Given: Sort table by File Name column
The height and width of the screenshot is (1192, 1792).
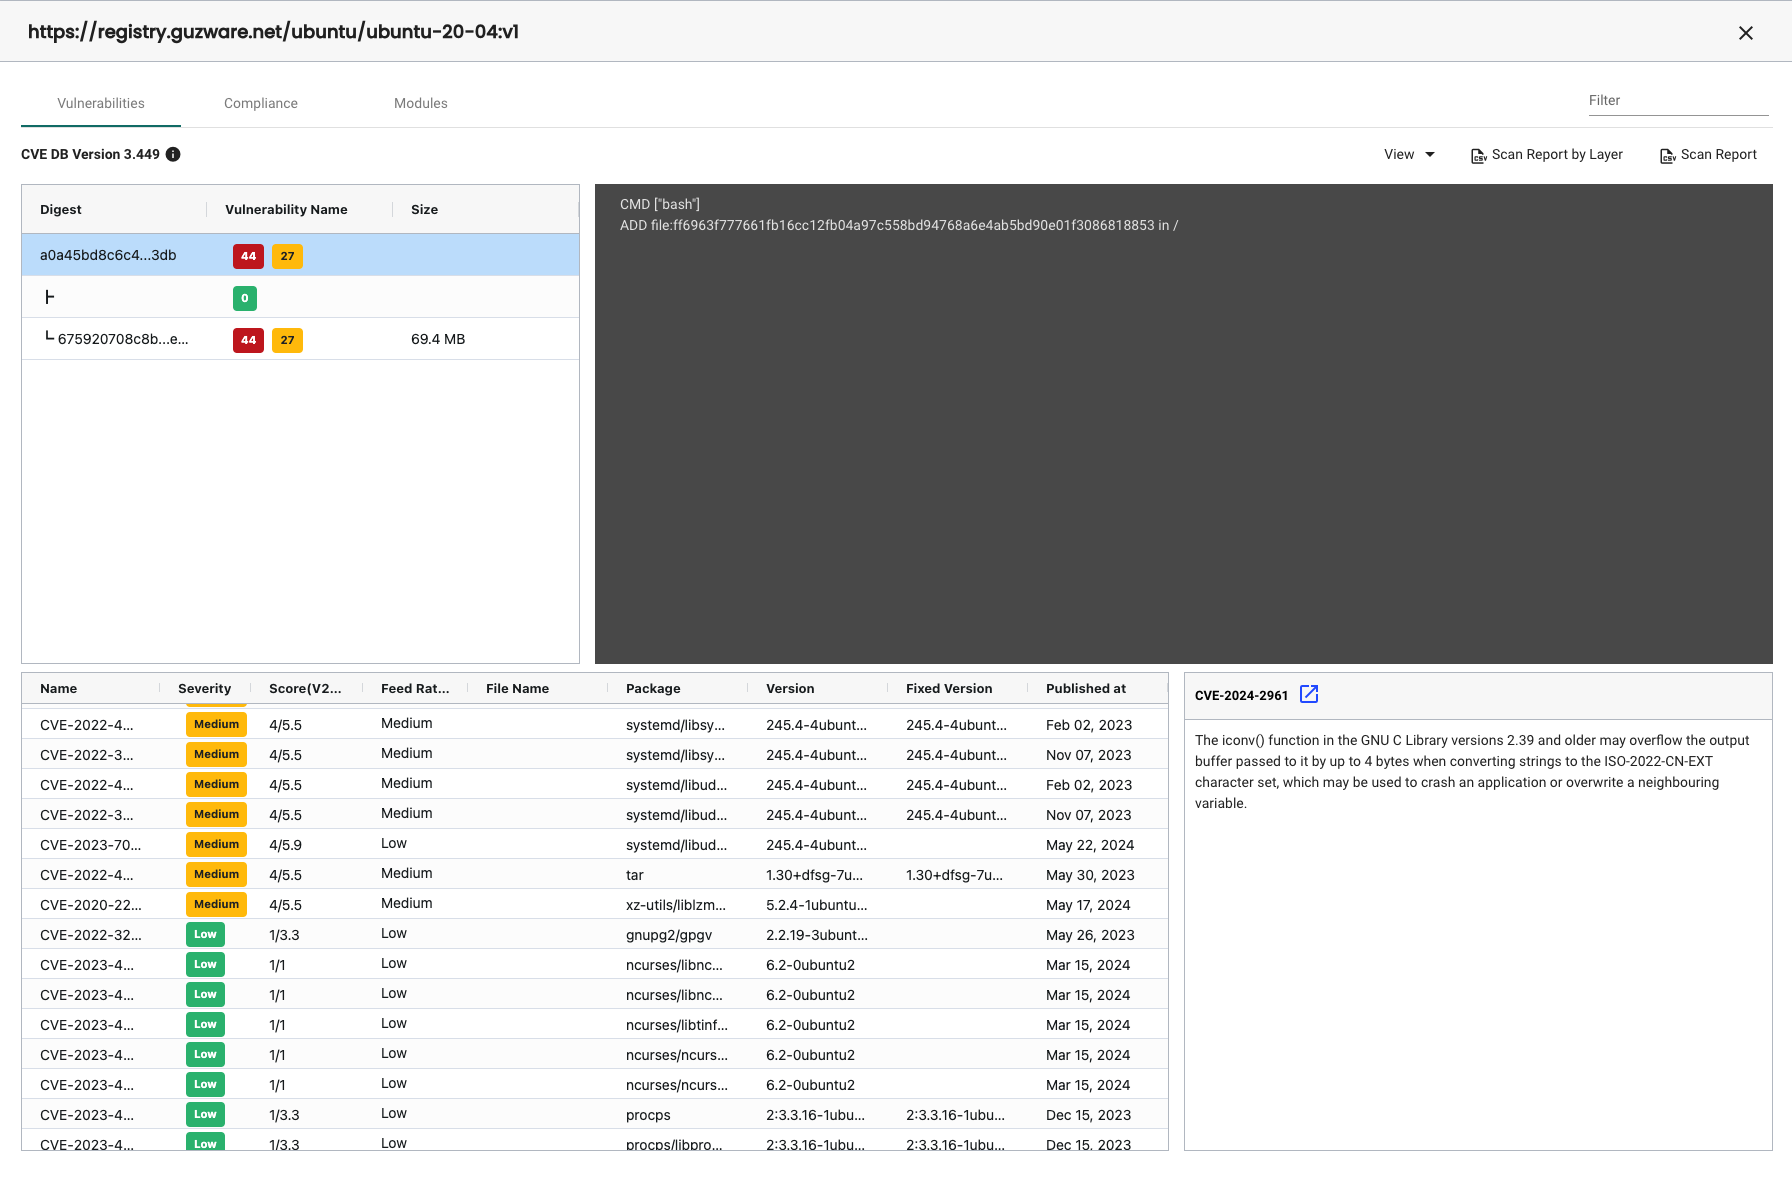Looking at the screenshot, I should [517, 688].
